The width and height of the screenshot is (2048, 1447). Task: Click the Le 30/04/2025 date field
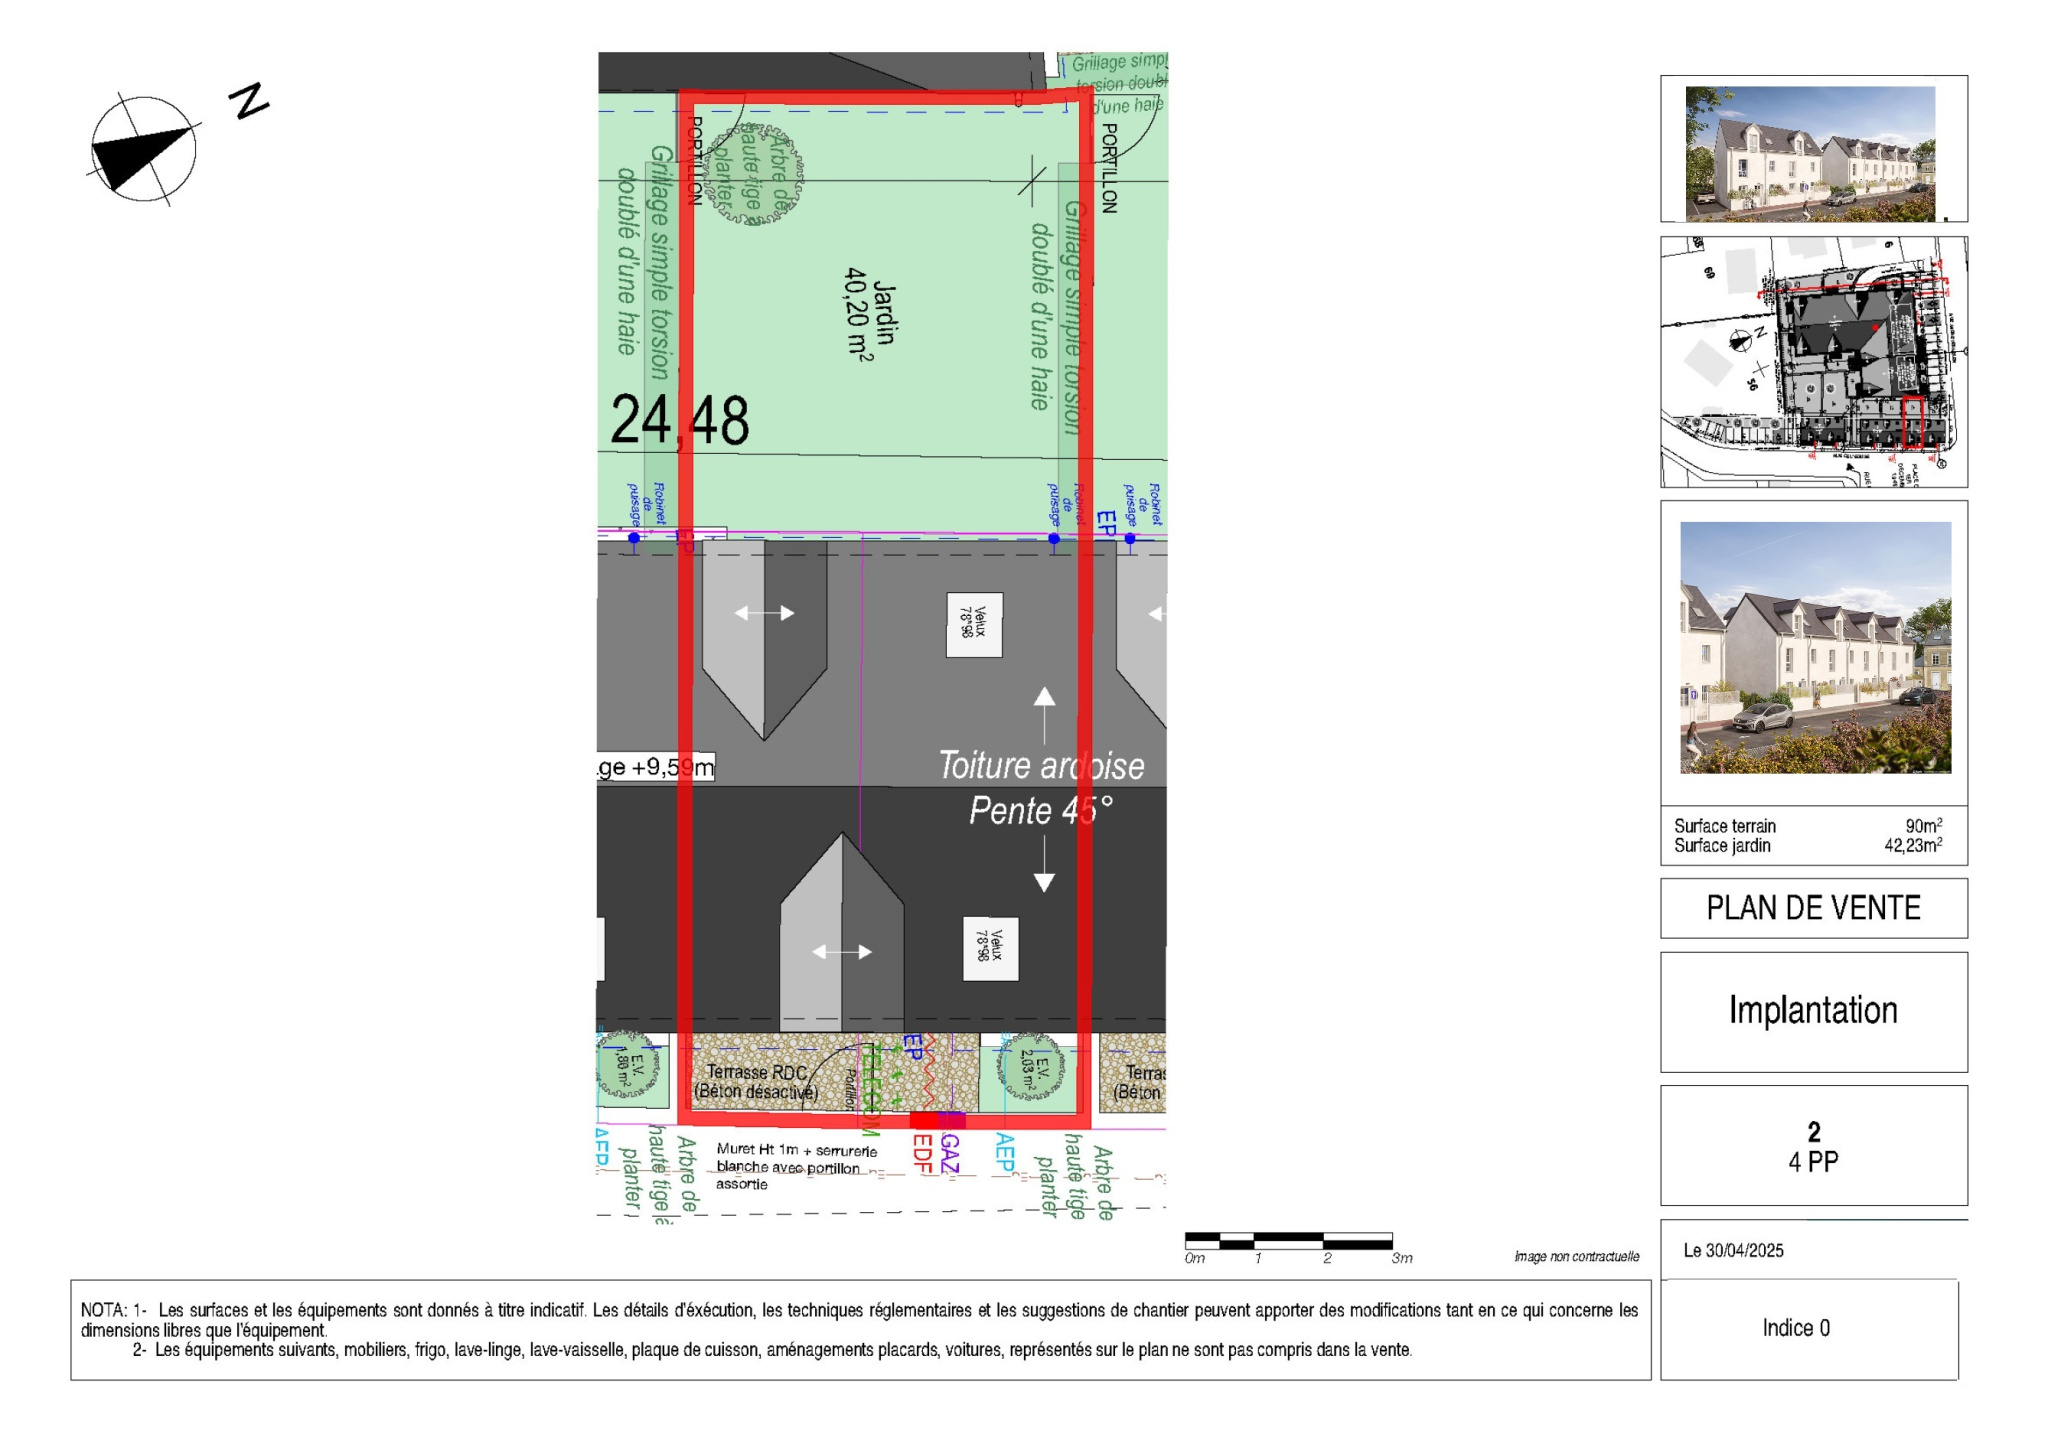click(1734, 1250)
